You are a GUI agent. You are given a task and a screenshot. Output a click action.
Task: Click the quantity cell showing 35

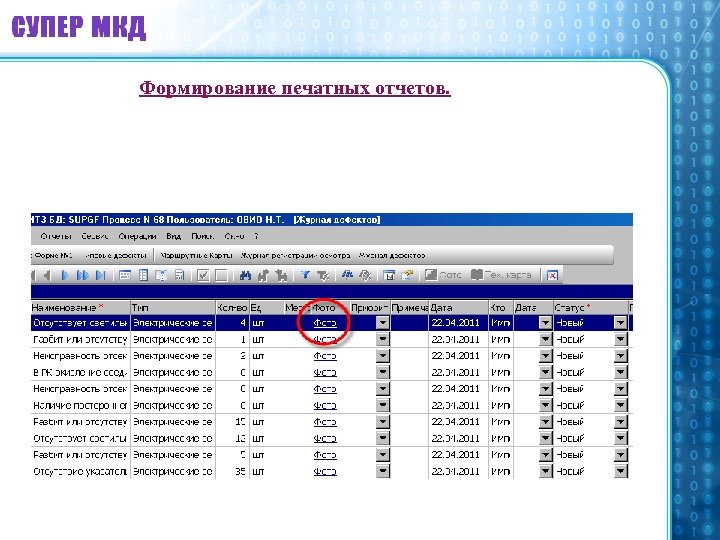tap(232, 472)
